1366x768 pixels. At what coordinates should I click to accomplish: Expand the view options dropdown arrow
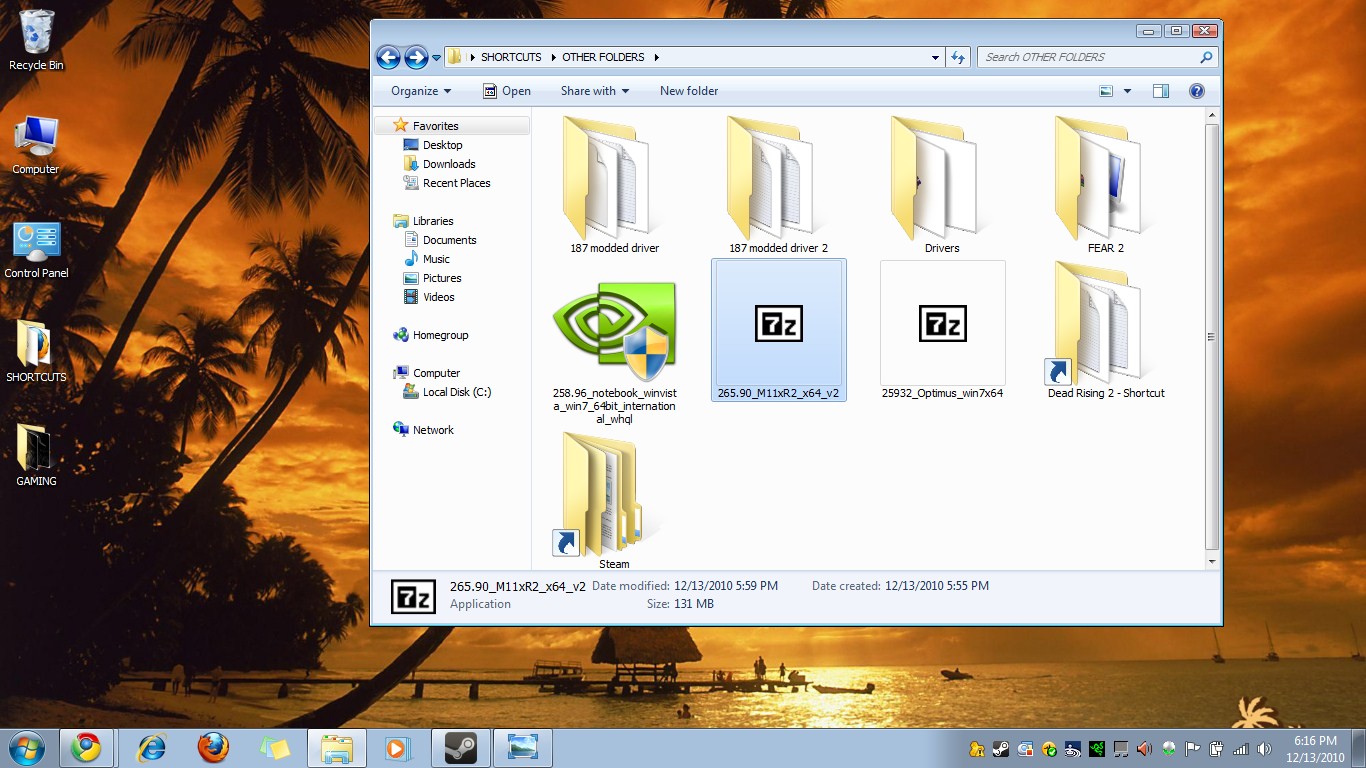pyautogui.click(x=1127, y=91)
